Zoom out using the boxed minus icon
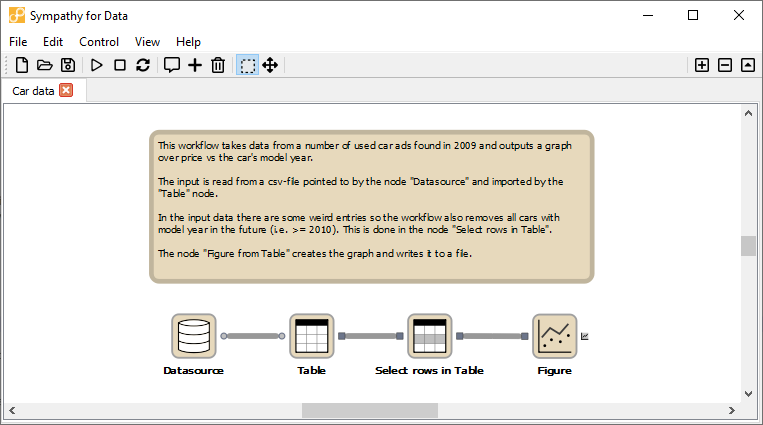Image resolution: width=763 pixels, height=425 pixels. [725, 65]
